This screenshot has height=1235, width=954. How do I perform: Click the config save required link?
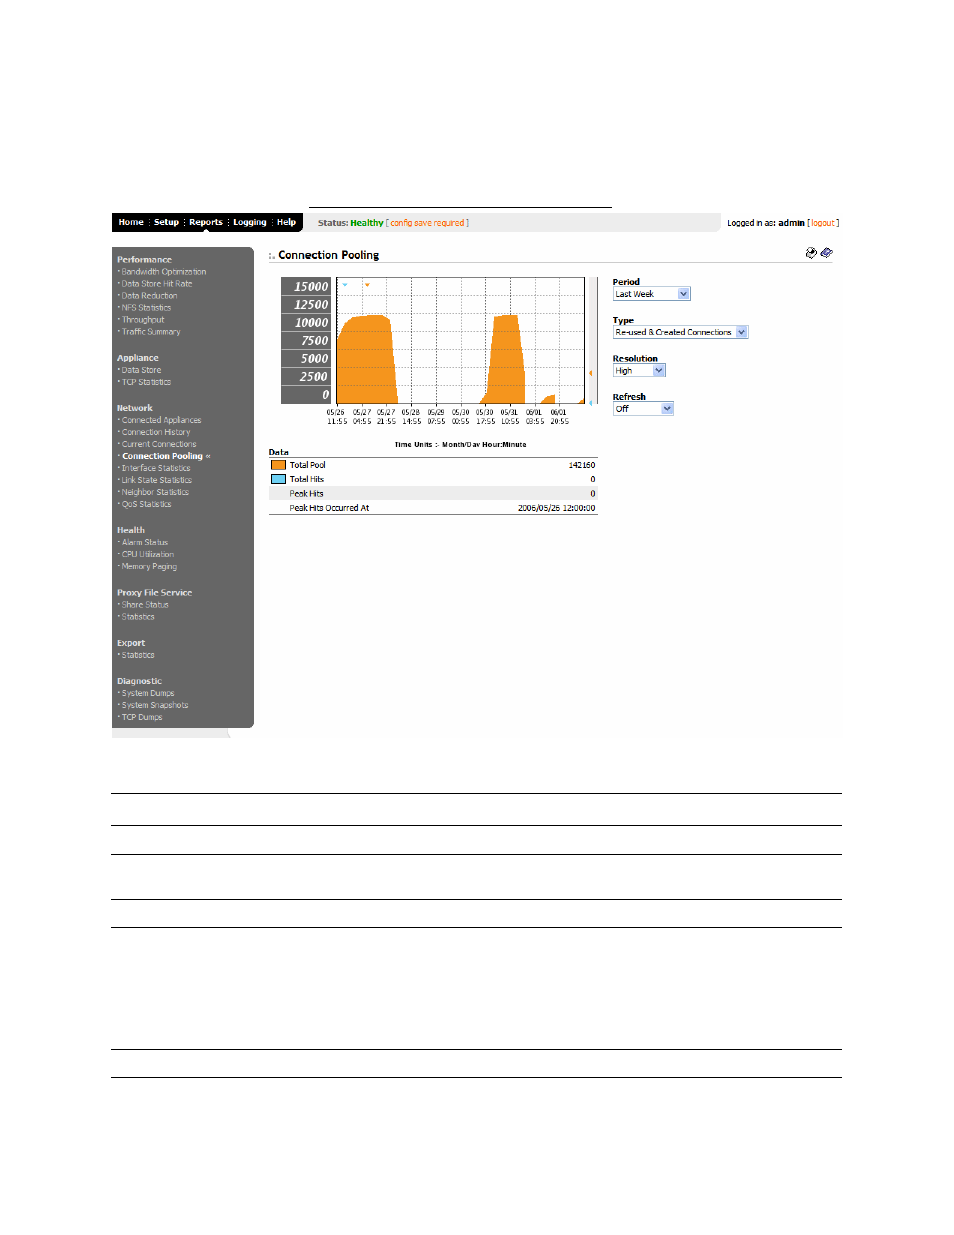pyautogui.click(x=427, y=223)
